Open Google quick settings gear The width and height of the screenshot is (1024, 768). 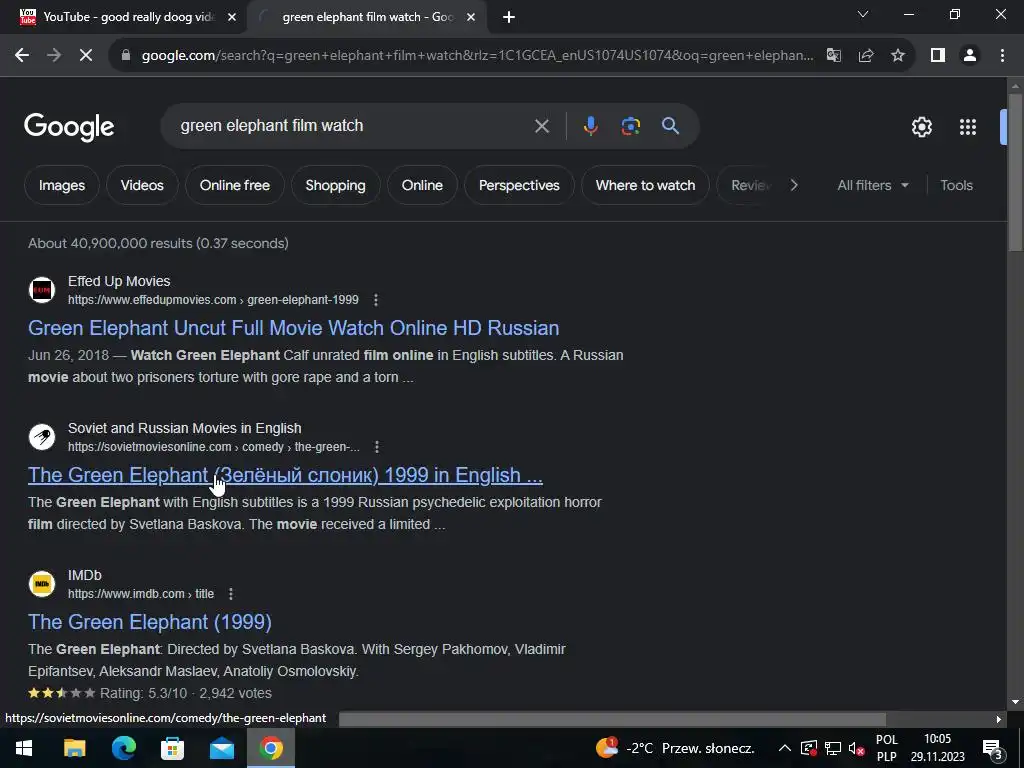[921, 127]
